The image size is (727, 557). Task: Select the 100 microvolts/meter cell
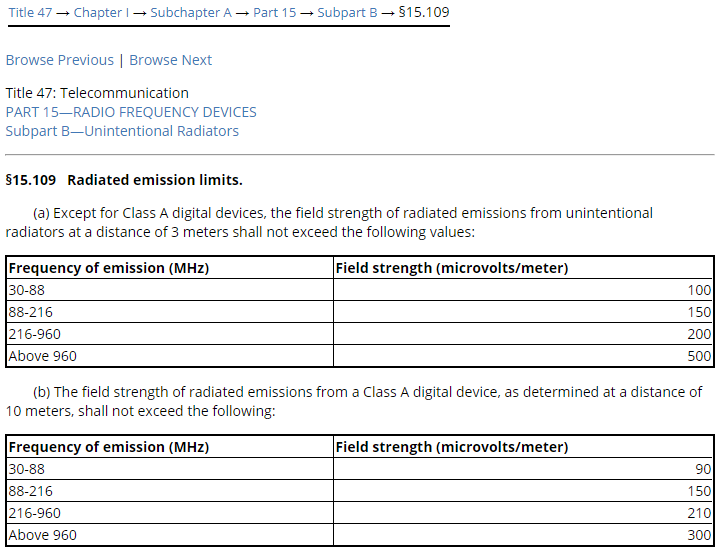(x=523, y=290)
